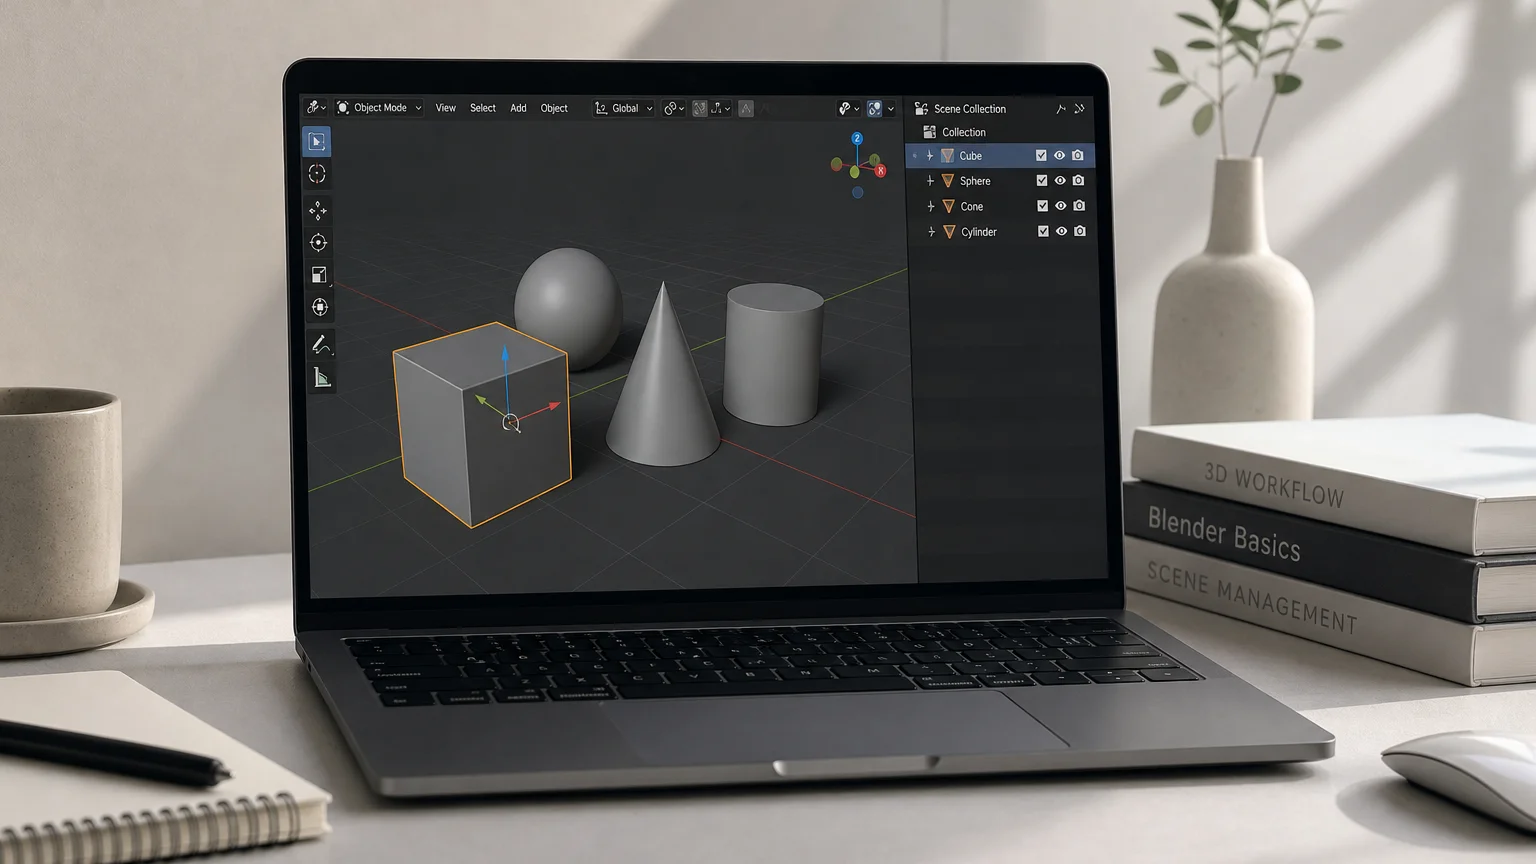Activate the 3D Cursor tool
Image resolution: width=1536 pixels, height=864 pixels.
[317, 174]
